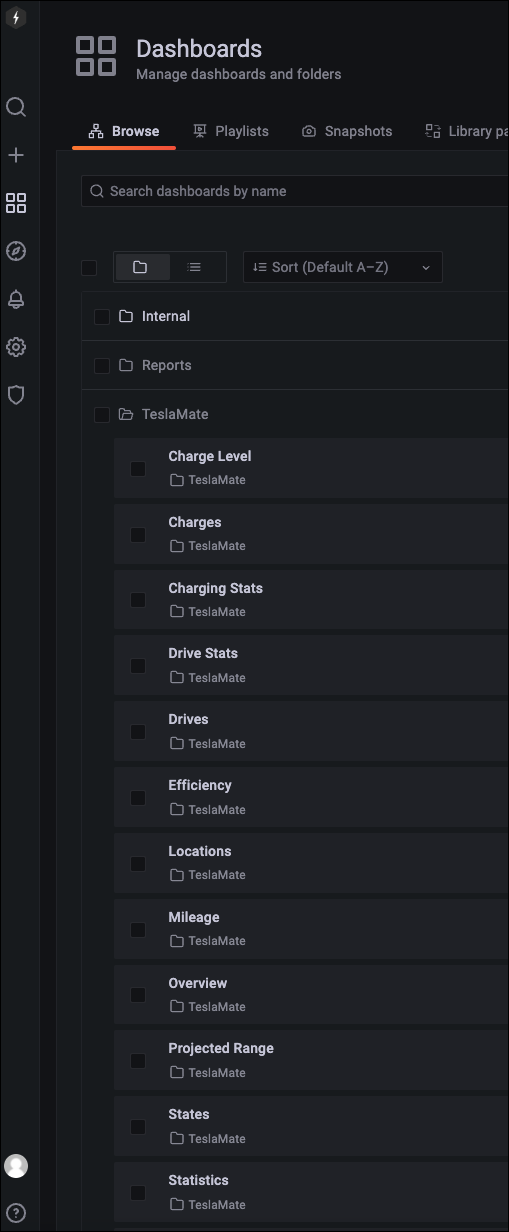Check the Charge Level dashboard checkbox

pos(138,468)
